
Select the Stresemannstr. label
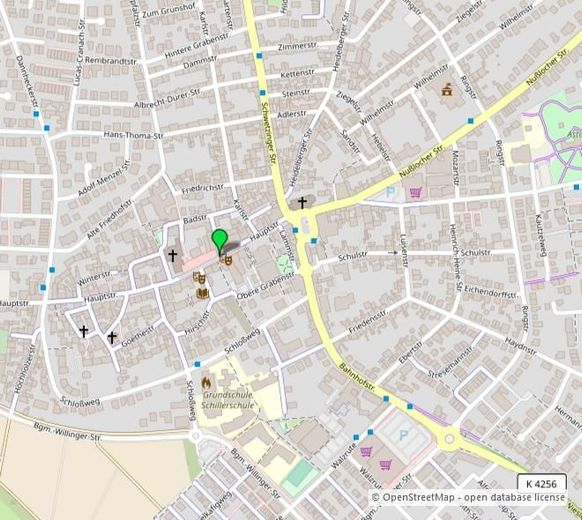451,362
